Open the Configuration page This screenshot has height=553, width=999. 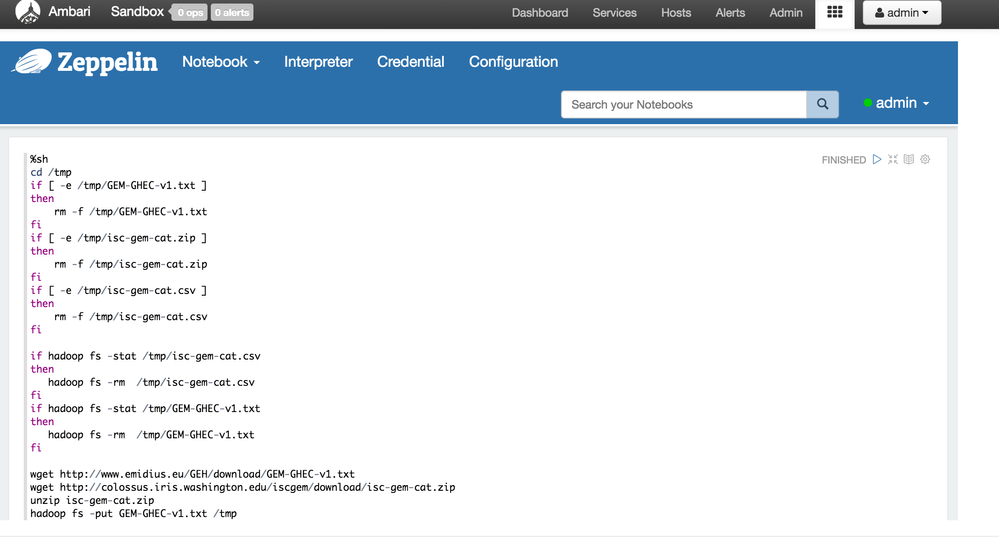coord(514,62)
